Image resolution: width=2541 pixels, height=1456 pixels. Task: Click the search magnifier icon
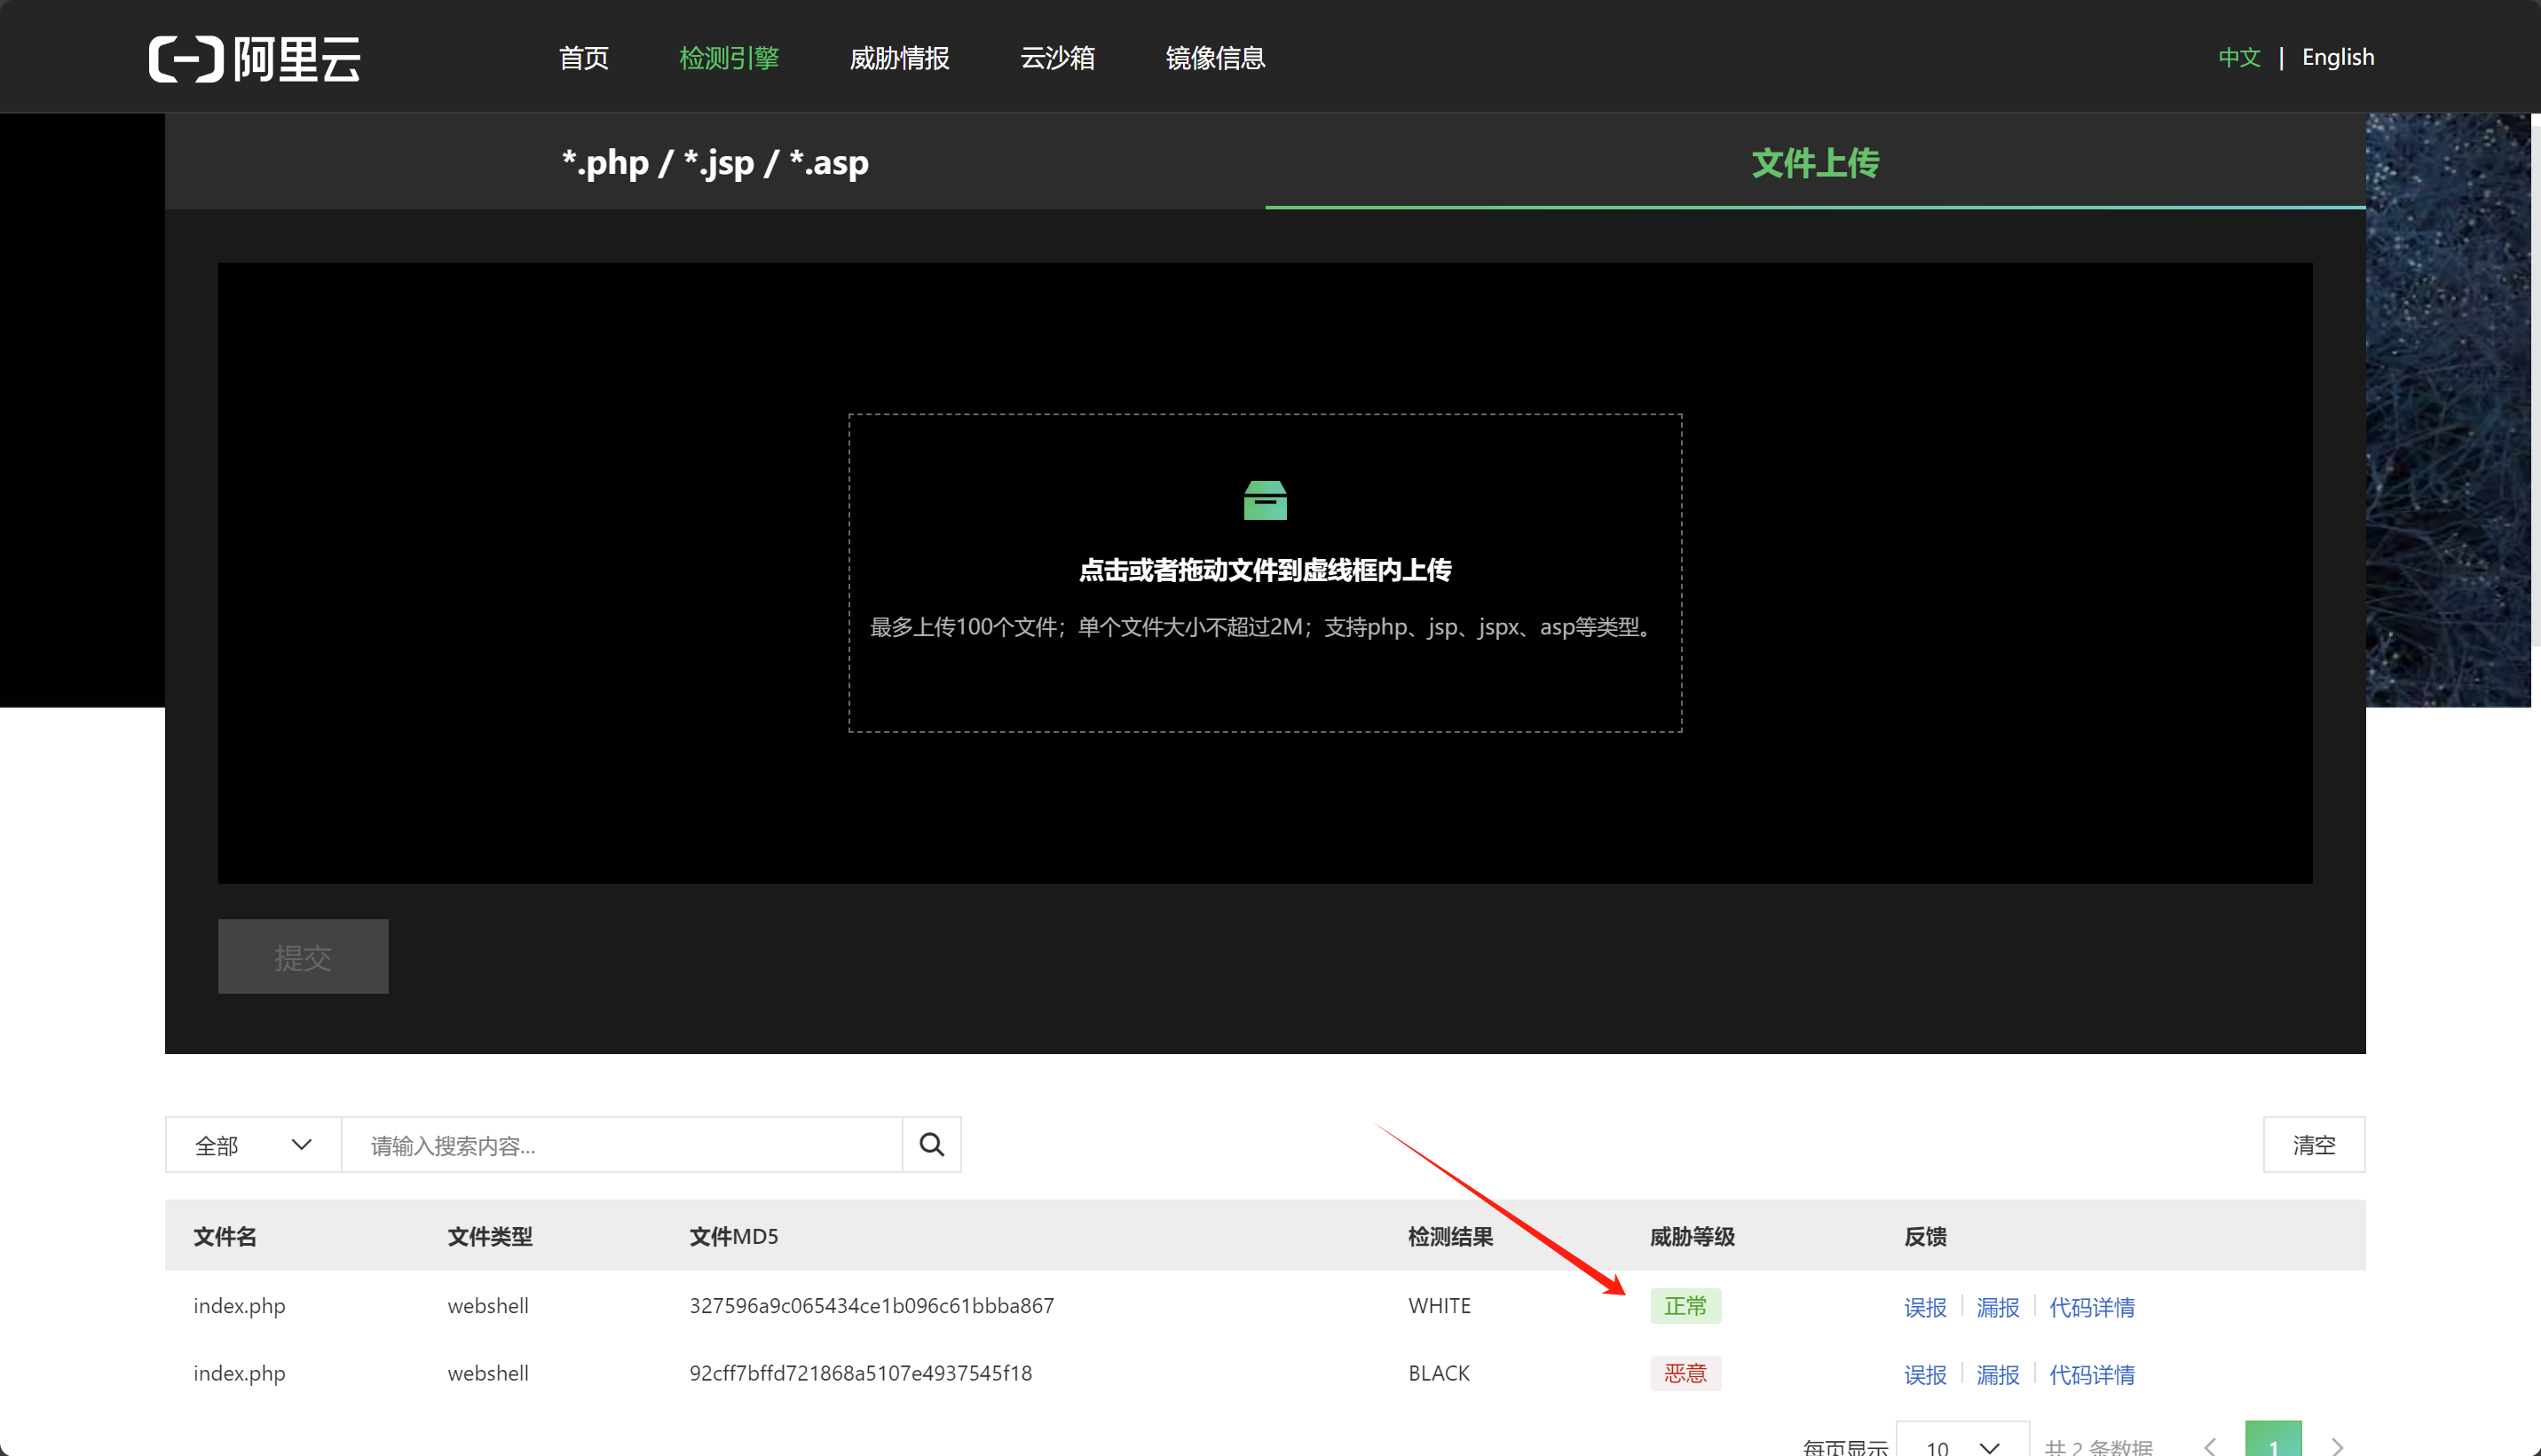pyautogui.click(x=931, y=1144)
